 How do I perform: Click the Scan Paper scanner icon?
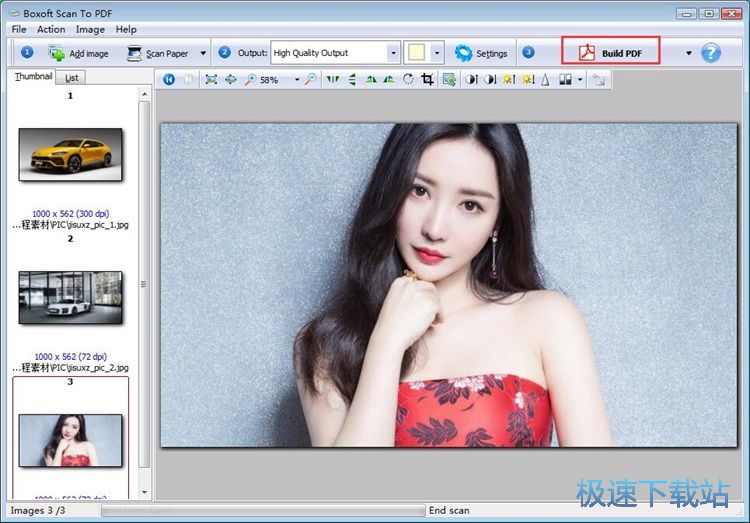[134, 53]
